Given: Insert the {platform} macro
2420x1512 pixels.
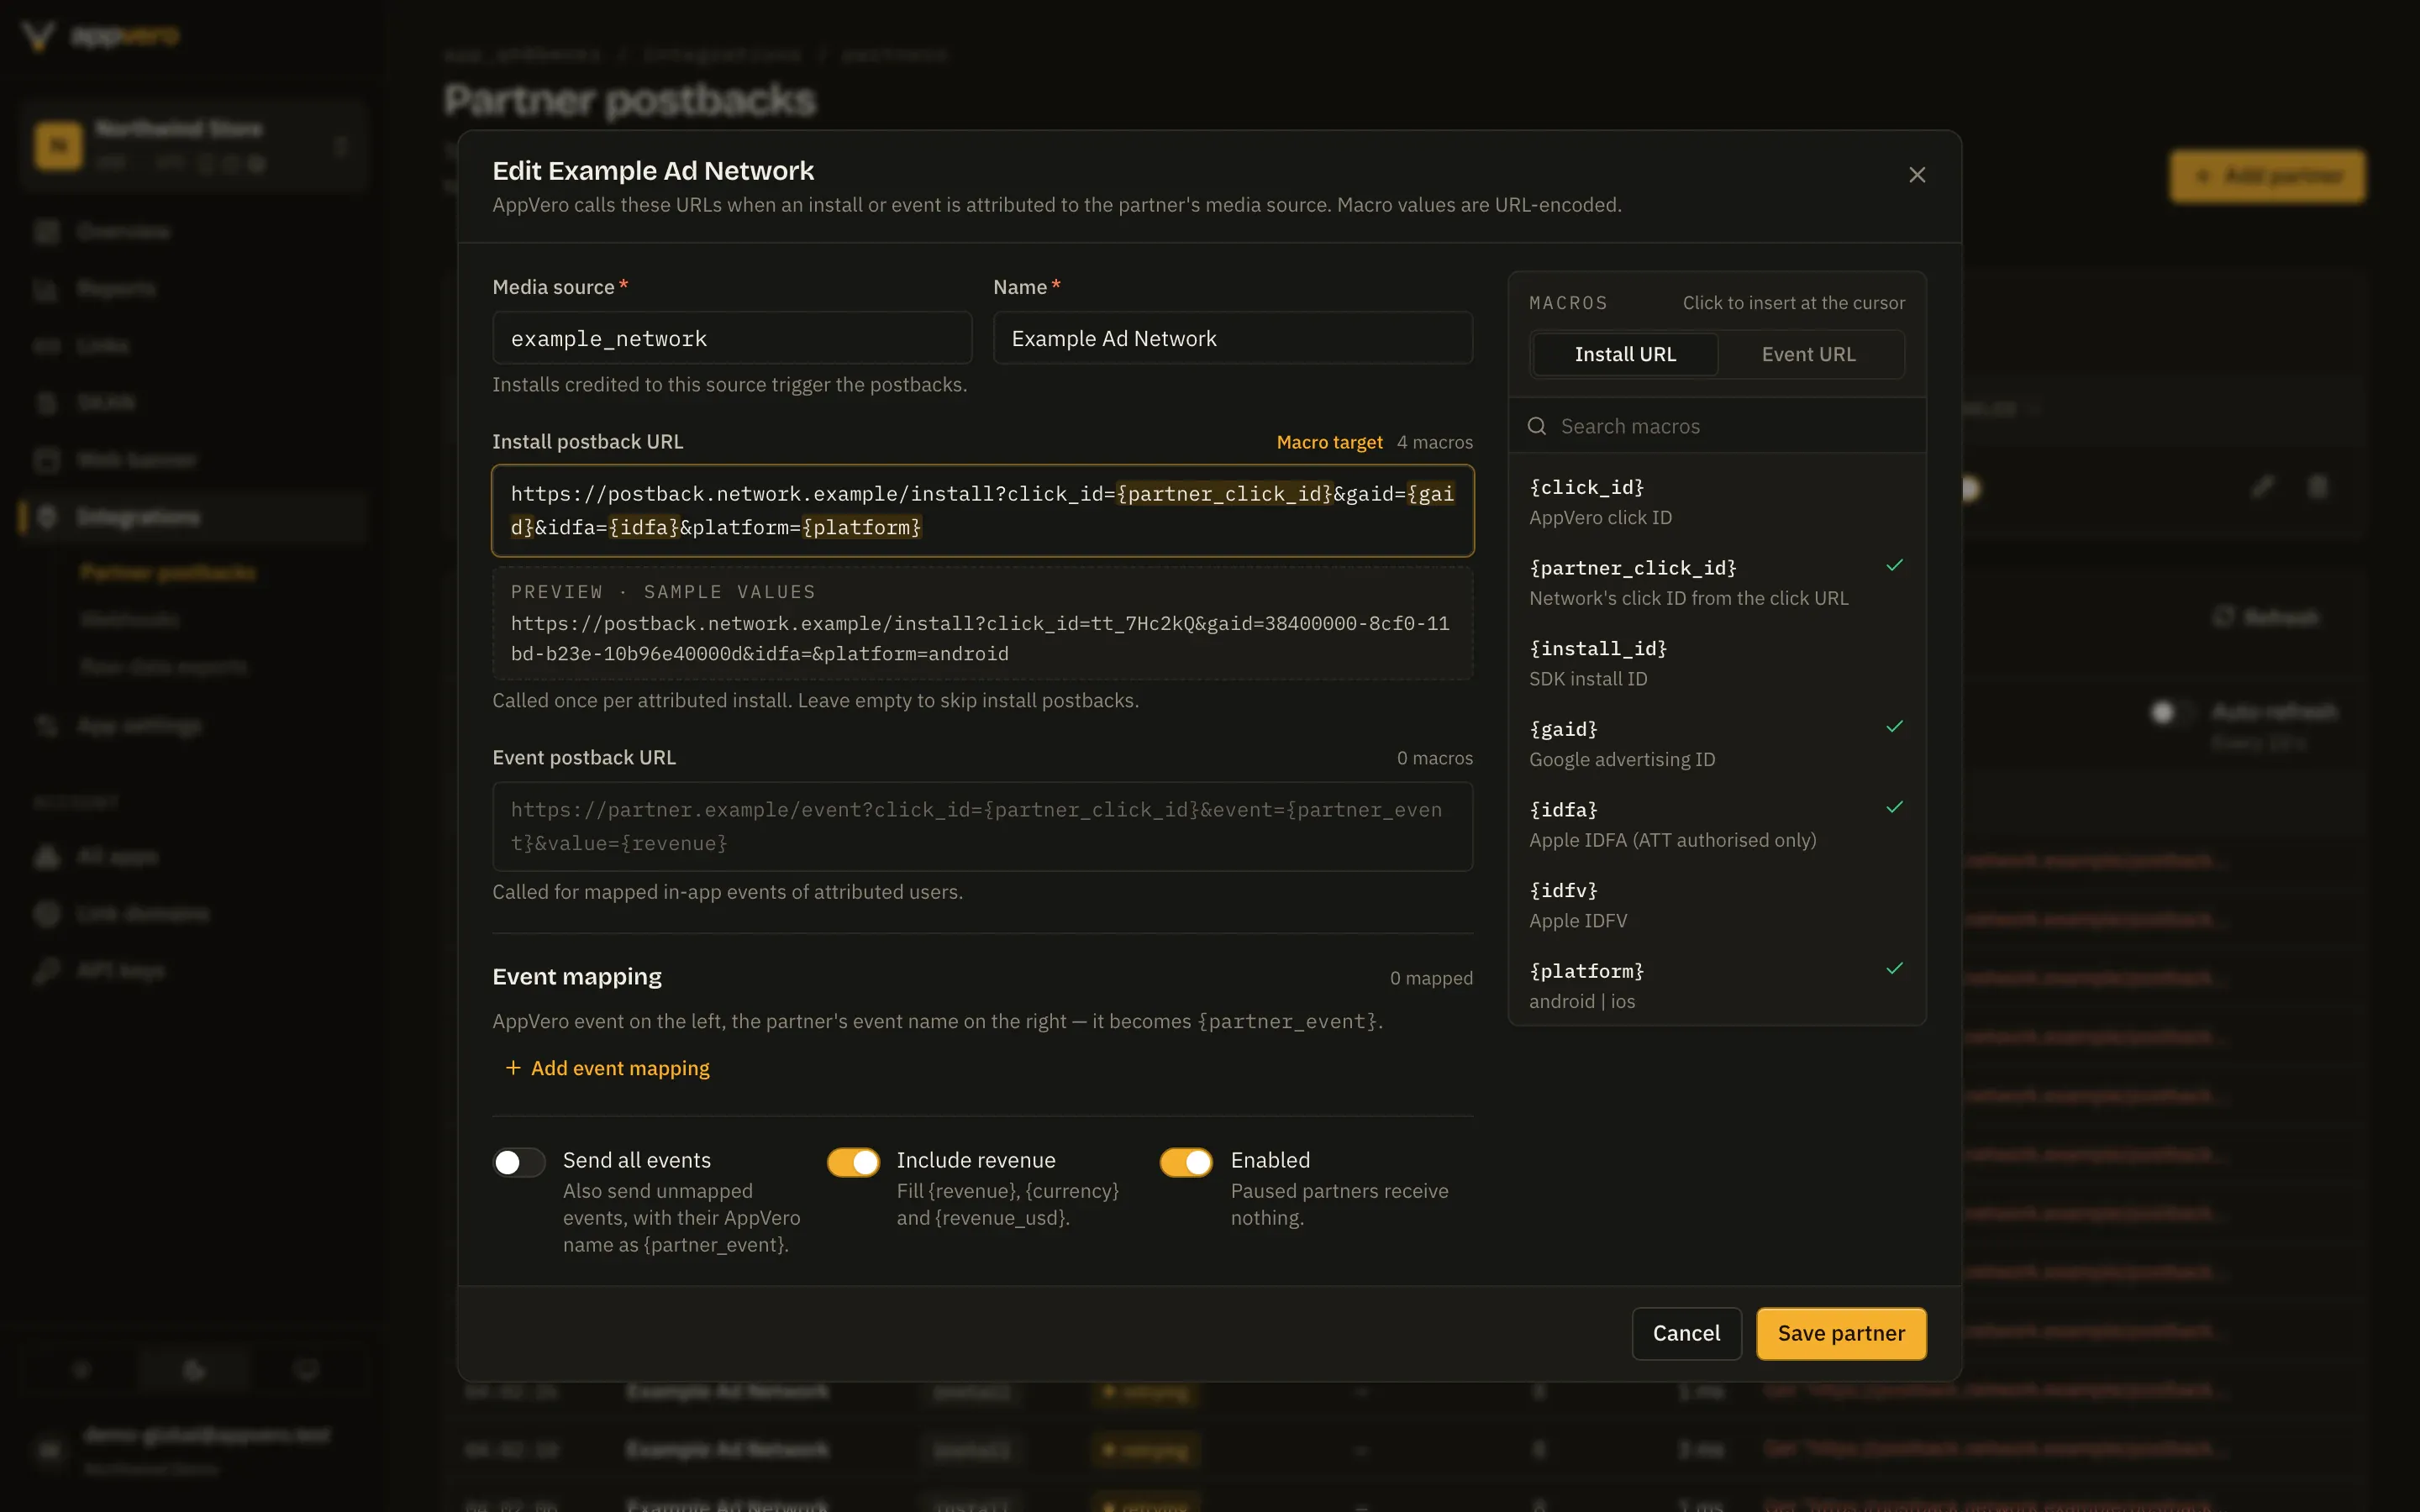Looking at the screenshot, I should (1717, 985).
